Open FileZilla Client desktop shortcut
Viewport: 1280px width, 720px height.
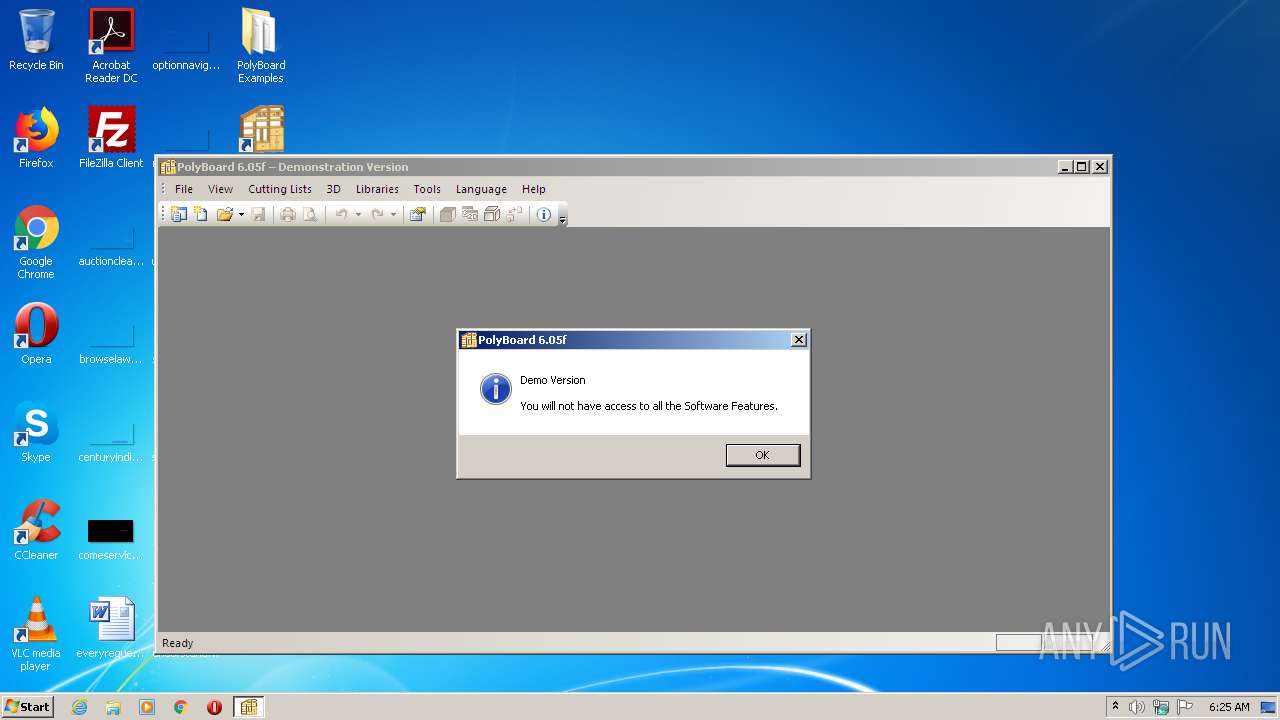pos(111,138)
